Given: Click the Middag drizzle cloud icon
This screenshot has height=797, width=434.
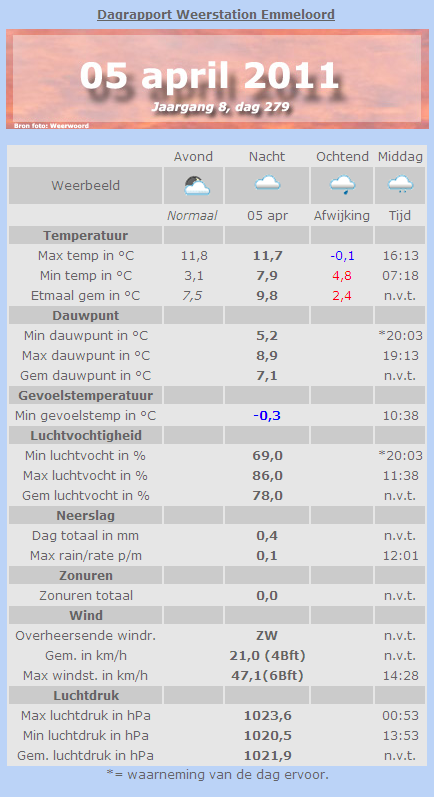Looking at the screenshot, I should pyautogui.click(x=400, y=185).
